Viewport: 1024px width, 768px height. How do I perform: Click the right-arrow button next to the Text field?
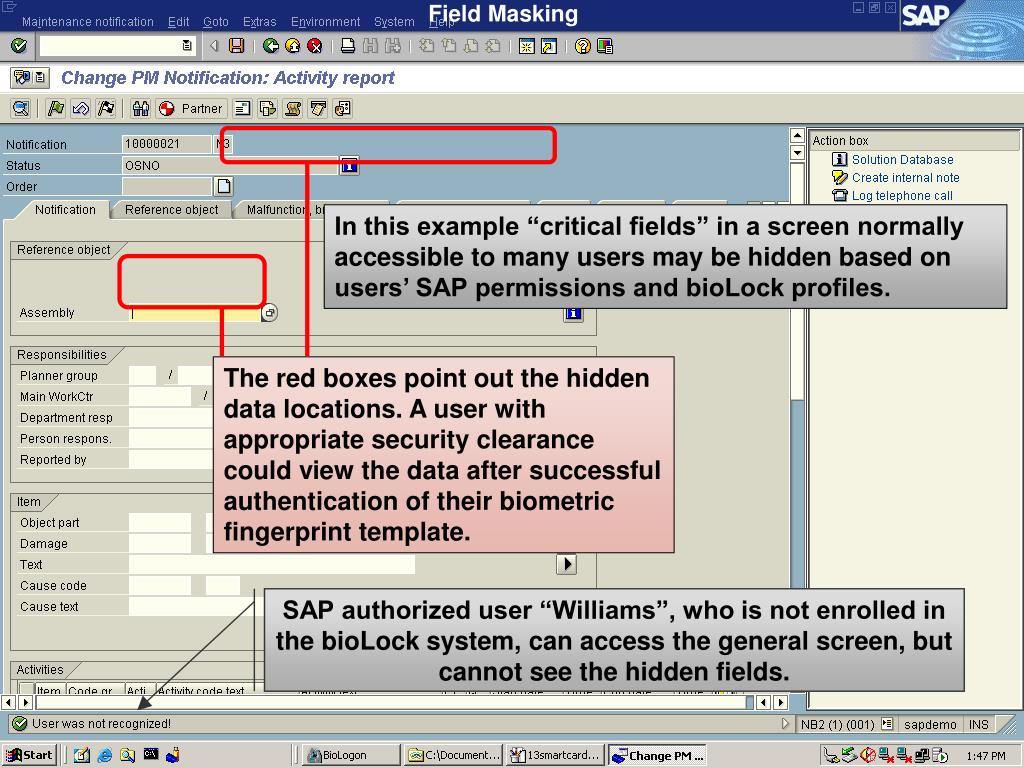pos(566,564)
